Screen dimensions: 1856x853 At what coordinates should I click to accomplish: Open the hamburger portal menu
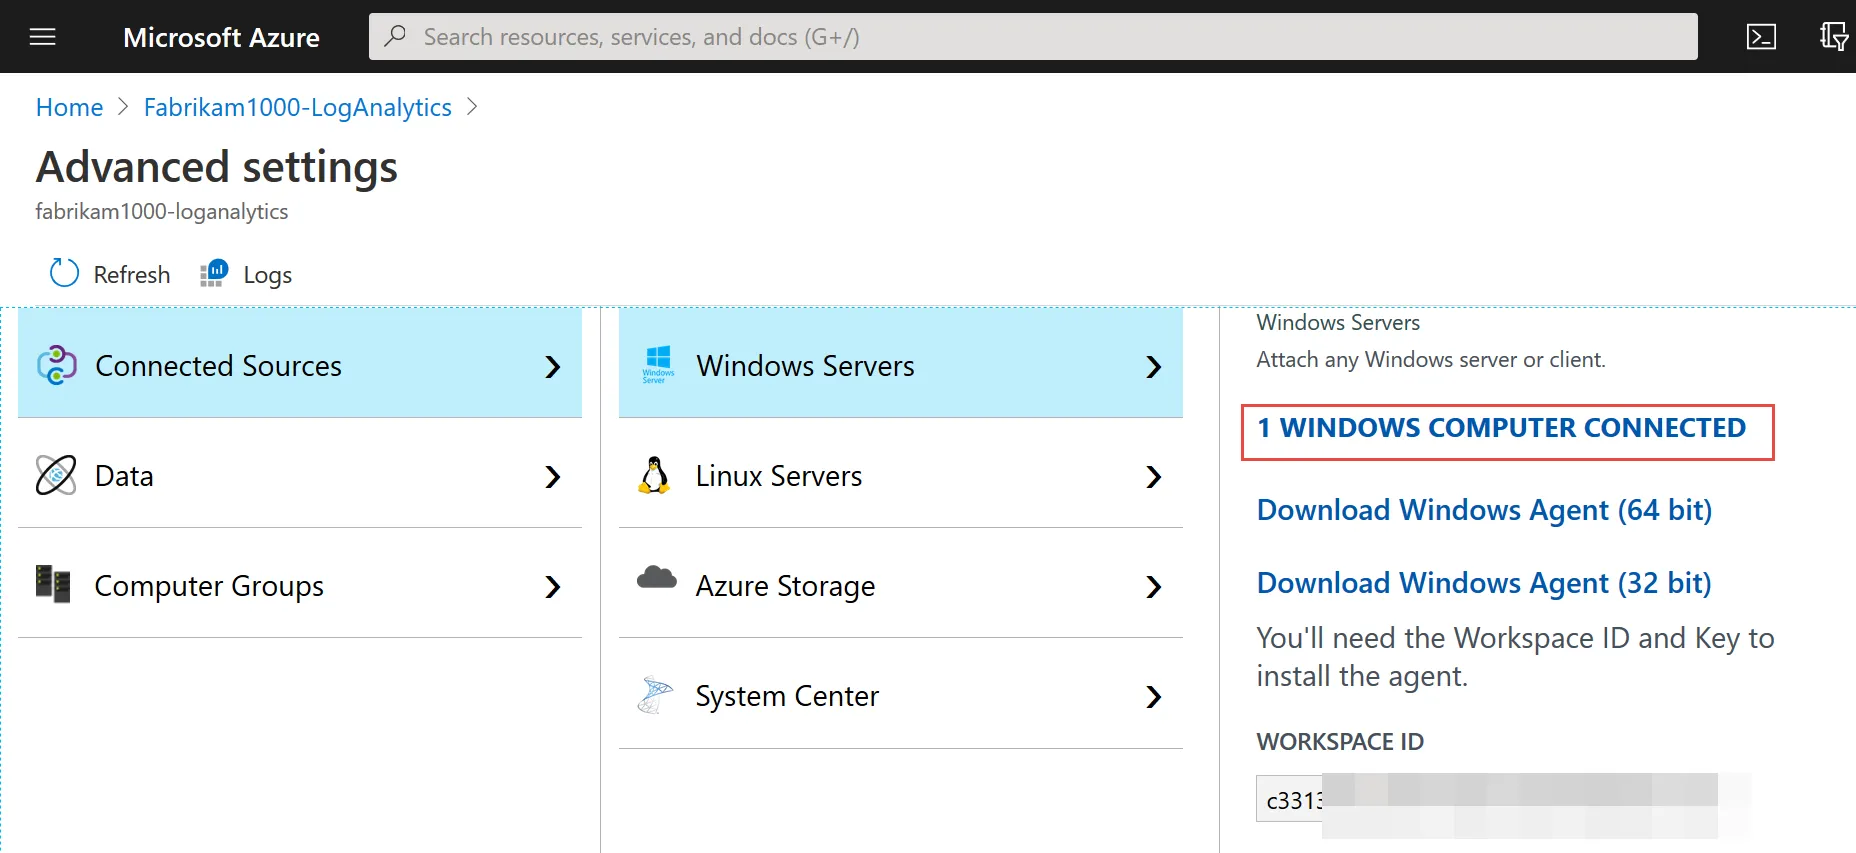pos(43,37)
